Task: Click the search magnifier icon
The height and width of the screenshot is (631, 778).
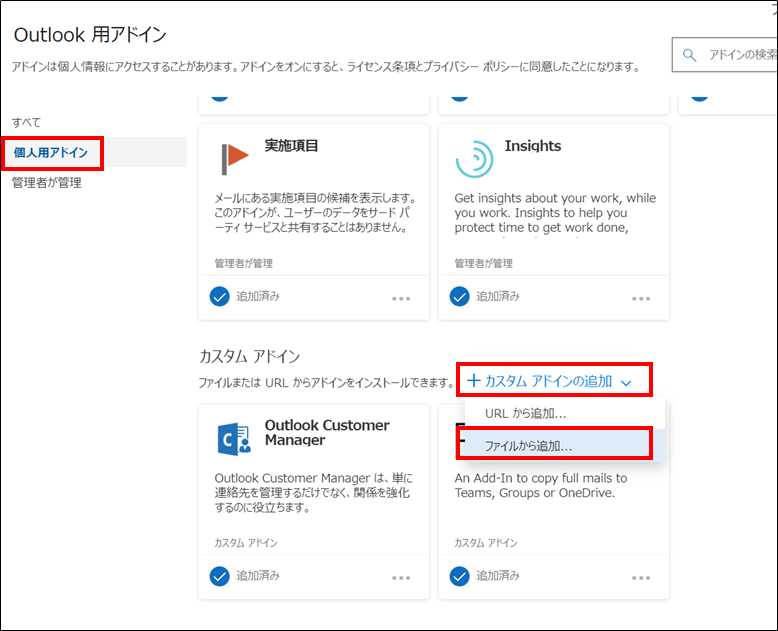Action: [x=689, y=55]
